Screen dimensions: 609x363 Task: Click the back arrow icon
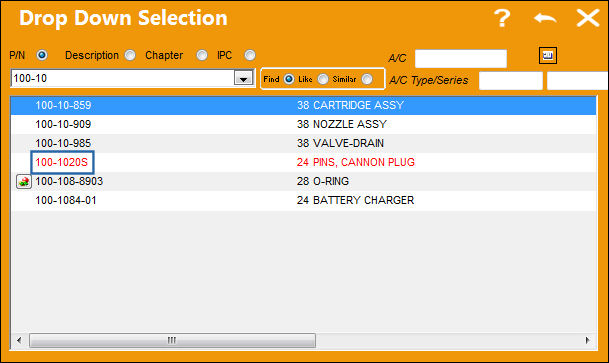(545, 18)
